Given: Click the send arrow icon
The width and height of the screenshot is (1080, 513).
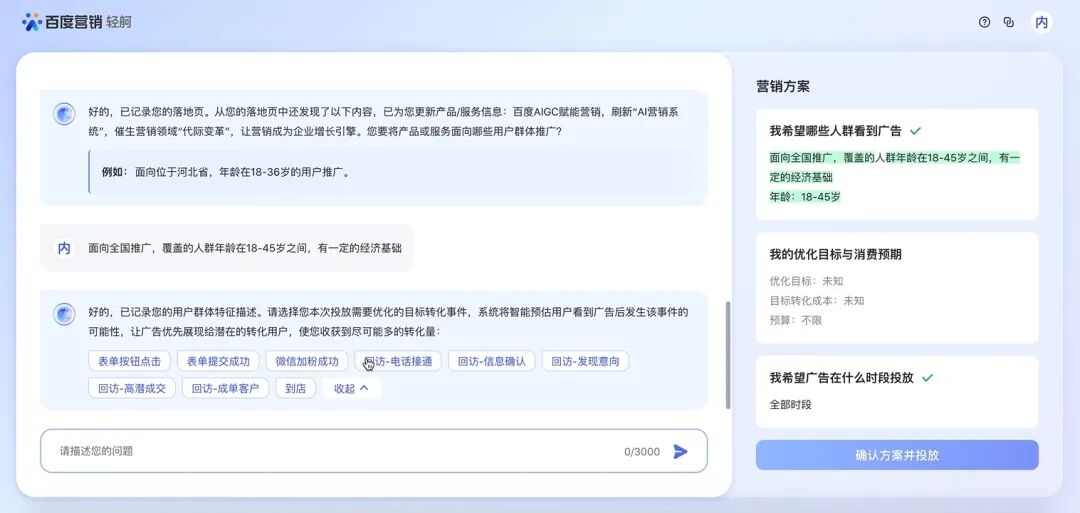Looking at the screenshot, I should point(681,451).
